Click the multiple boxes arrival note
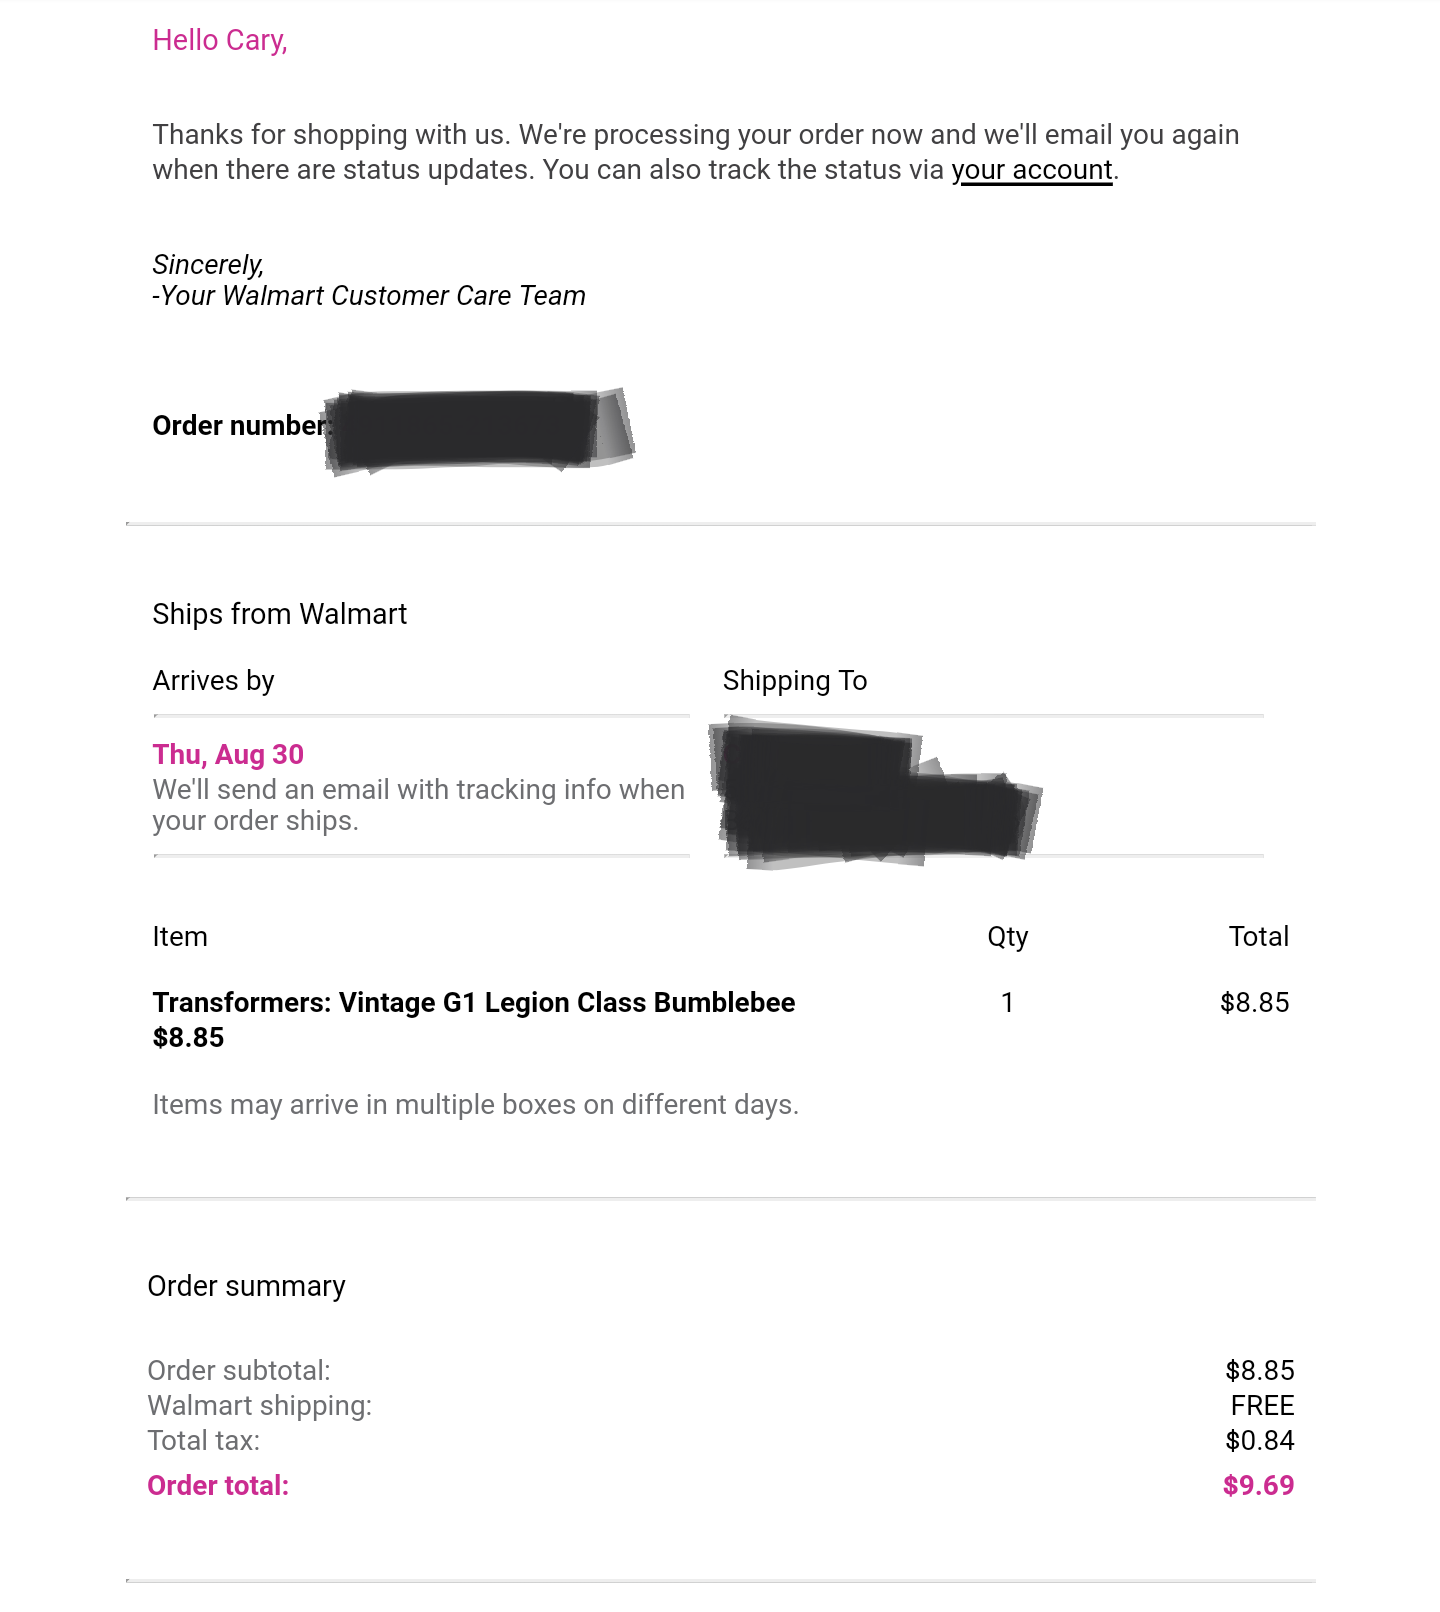Image resolution: width=1440 pixels, height=1612 pixels. click(475, 1105)
